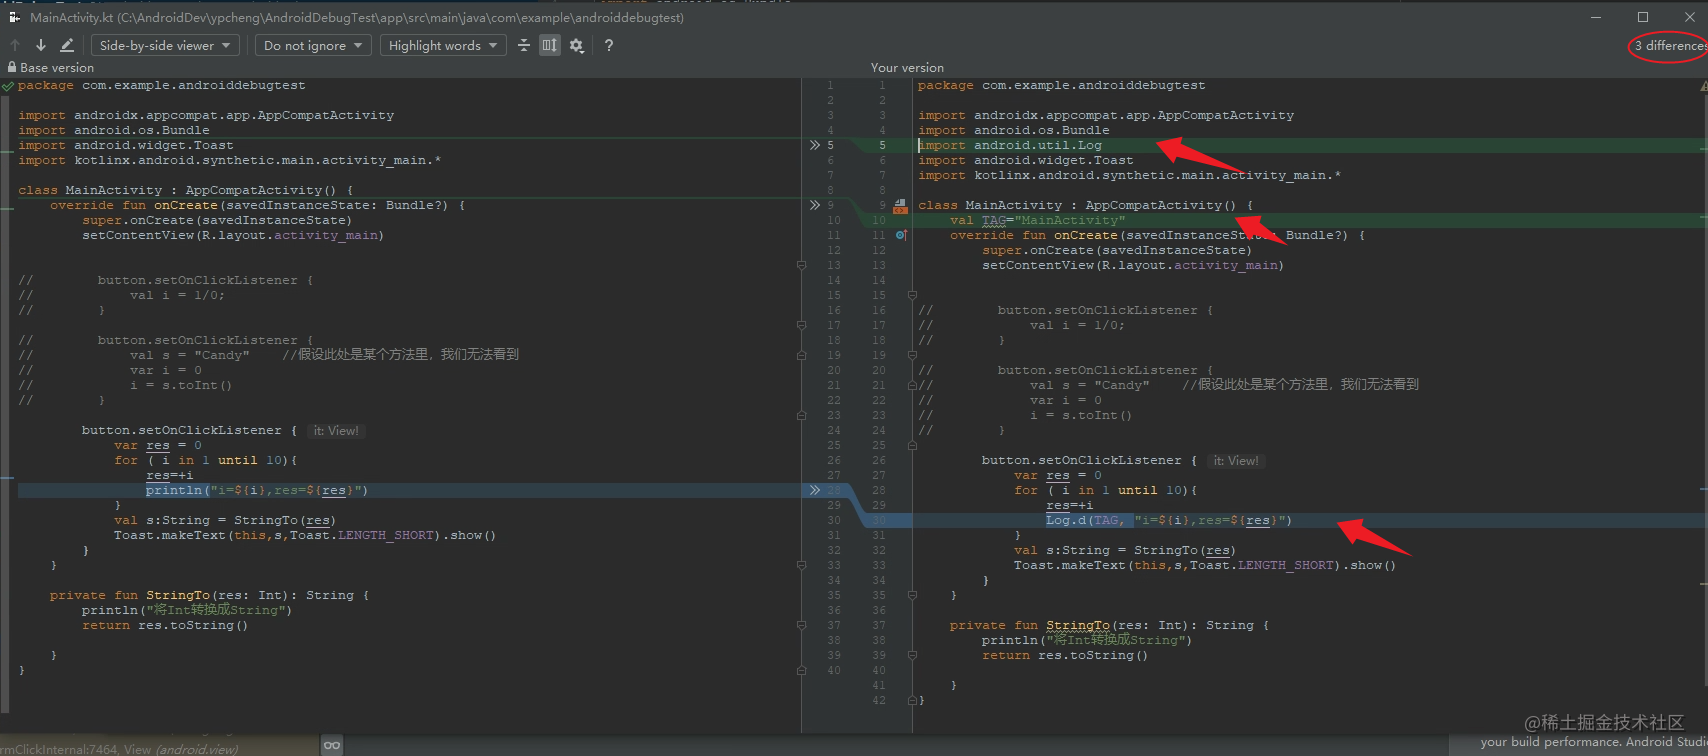This screenshot has height=756, width=1708.
Task: Click 'val s:String = StringTo(res)' in base version
Action: pyautogui.click(x=225, y=520)
